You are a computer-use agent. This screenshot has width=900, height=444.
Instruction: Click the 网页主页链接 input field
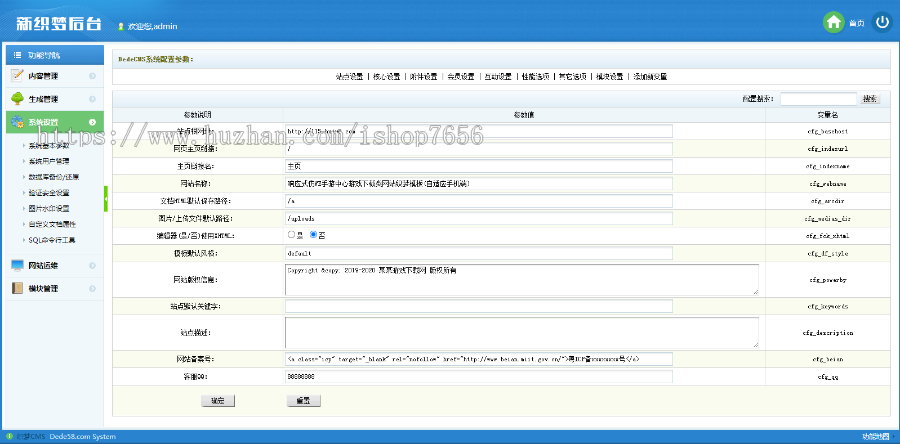click(x=479, y=149)
